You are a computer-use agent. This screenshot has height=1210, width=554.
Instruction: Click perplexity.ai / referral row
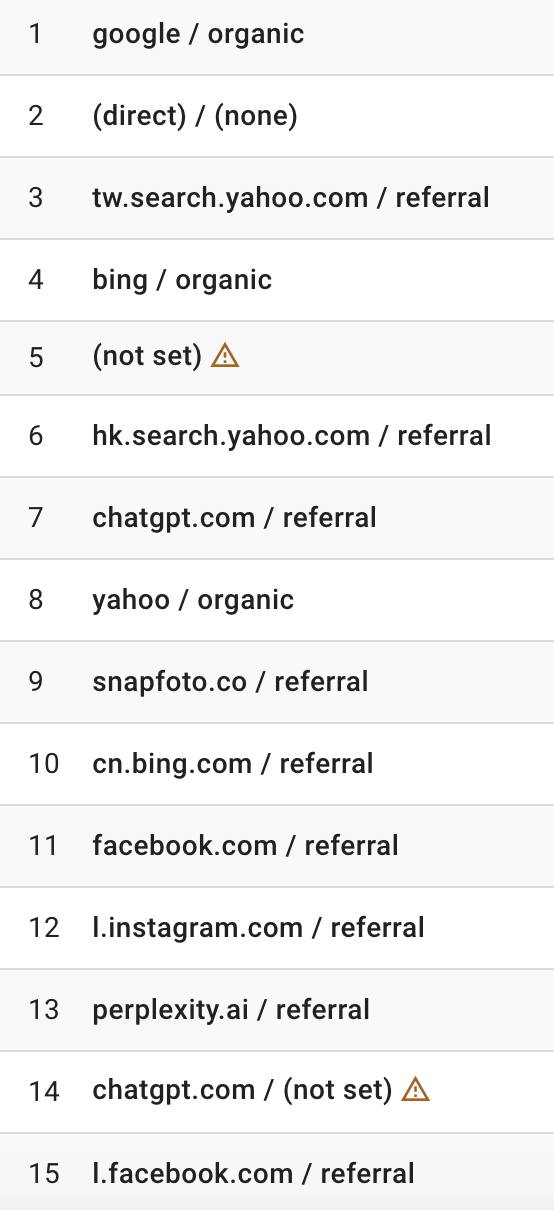[x=277, y=1010]
